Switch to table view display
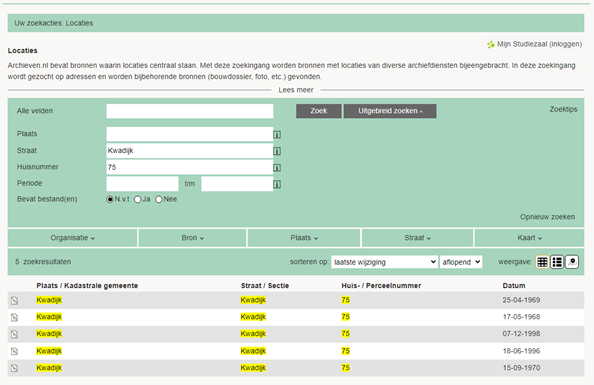594x385 pixels. click(x=542, y=262)
